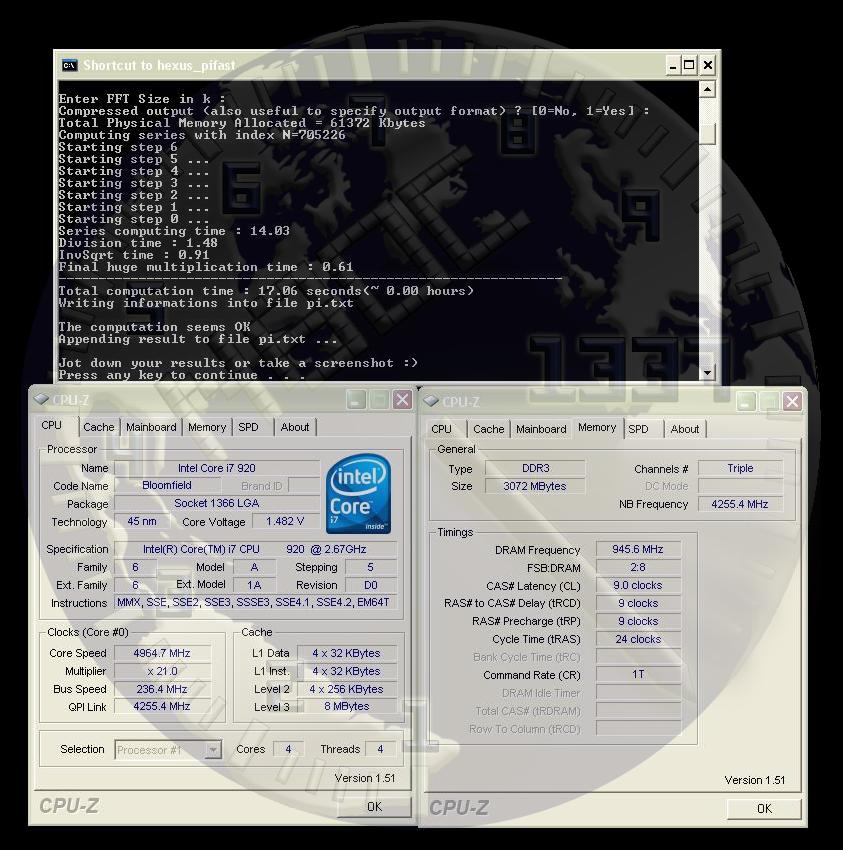Click the Series computing time 14.03 line

[x=174, y=231]
